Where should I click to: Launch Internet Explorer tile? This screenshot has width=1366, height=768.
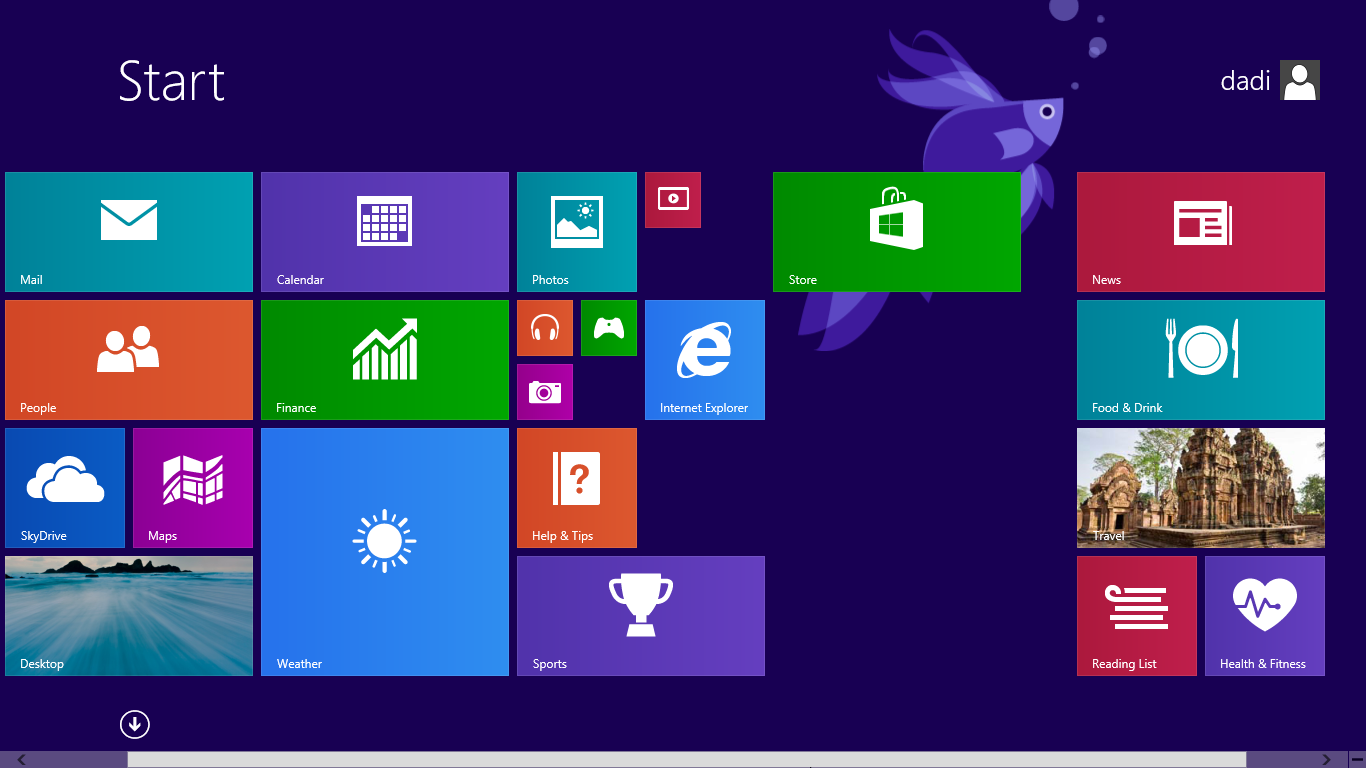(705, 360)
